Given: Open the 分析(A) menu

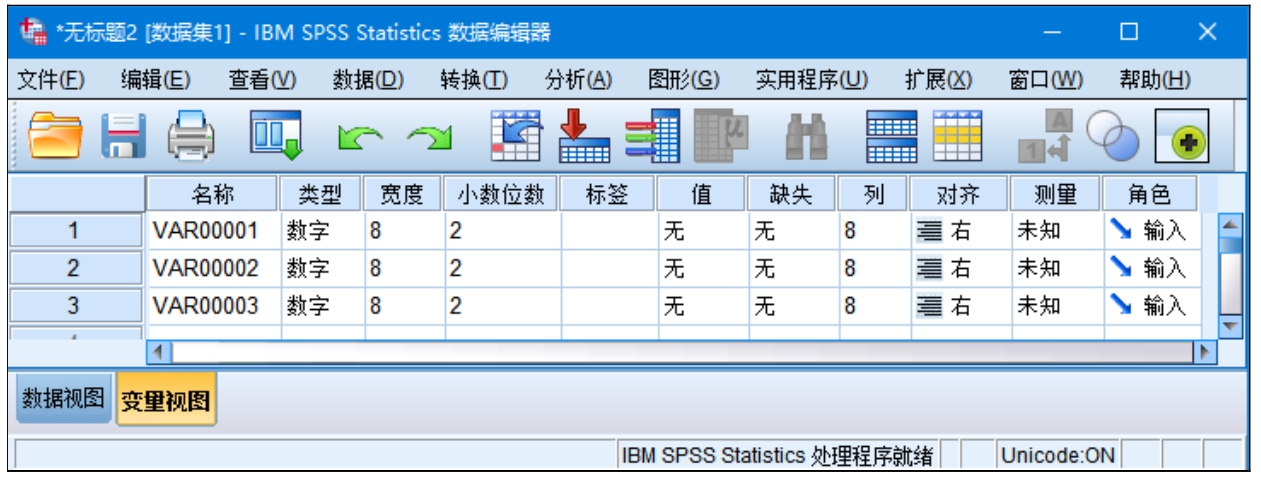Looking at the screenshot, I should coord(579,80).
